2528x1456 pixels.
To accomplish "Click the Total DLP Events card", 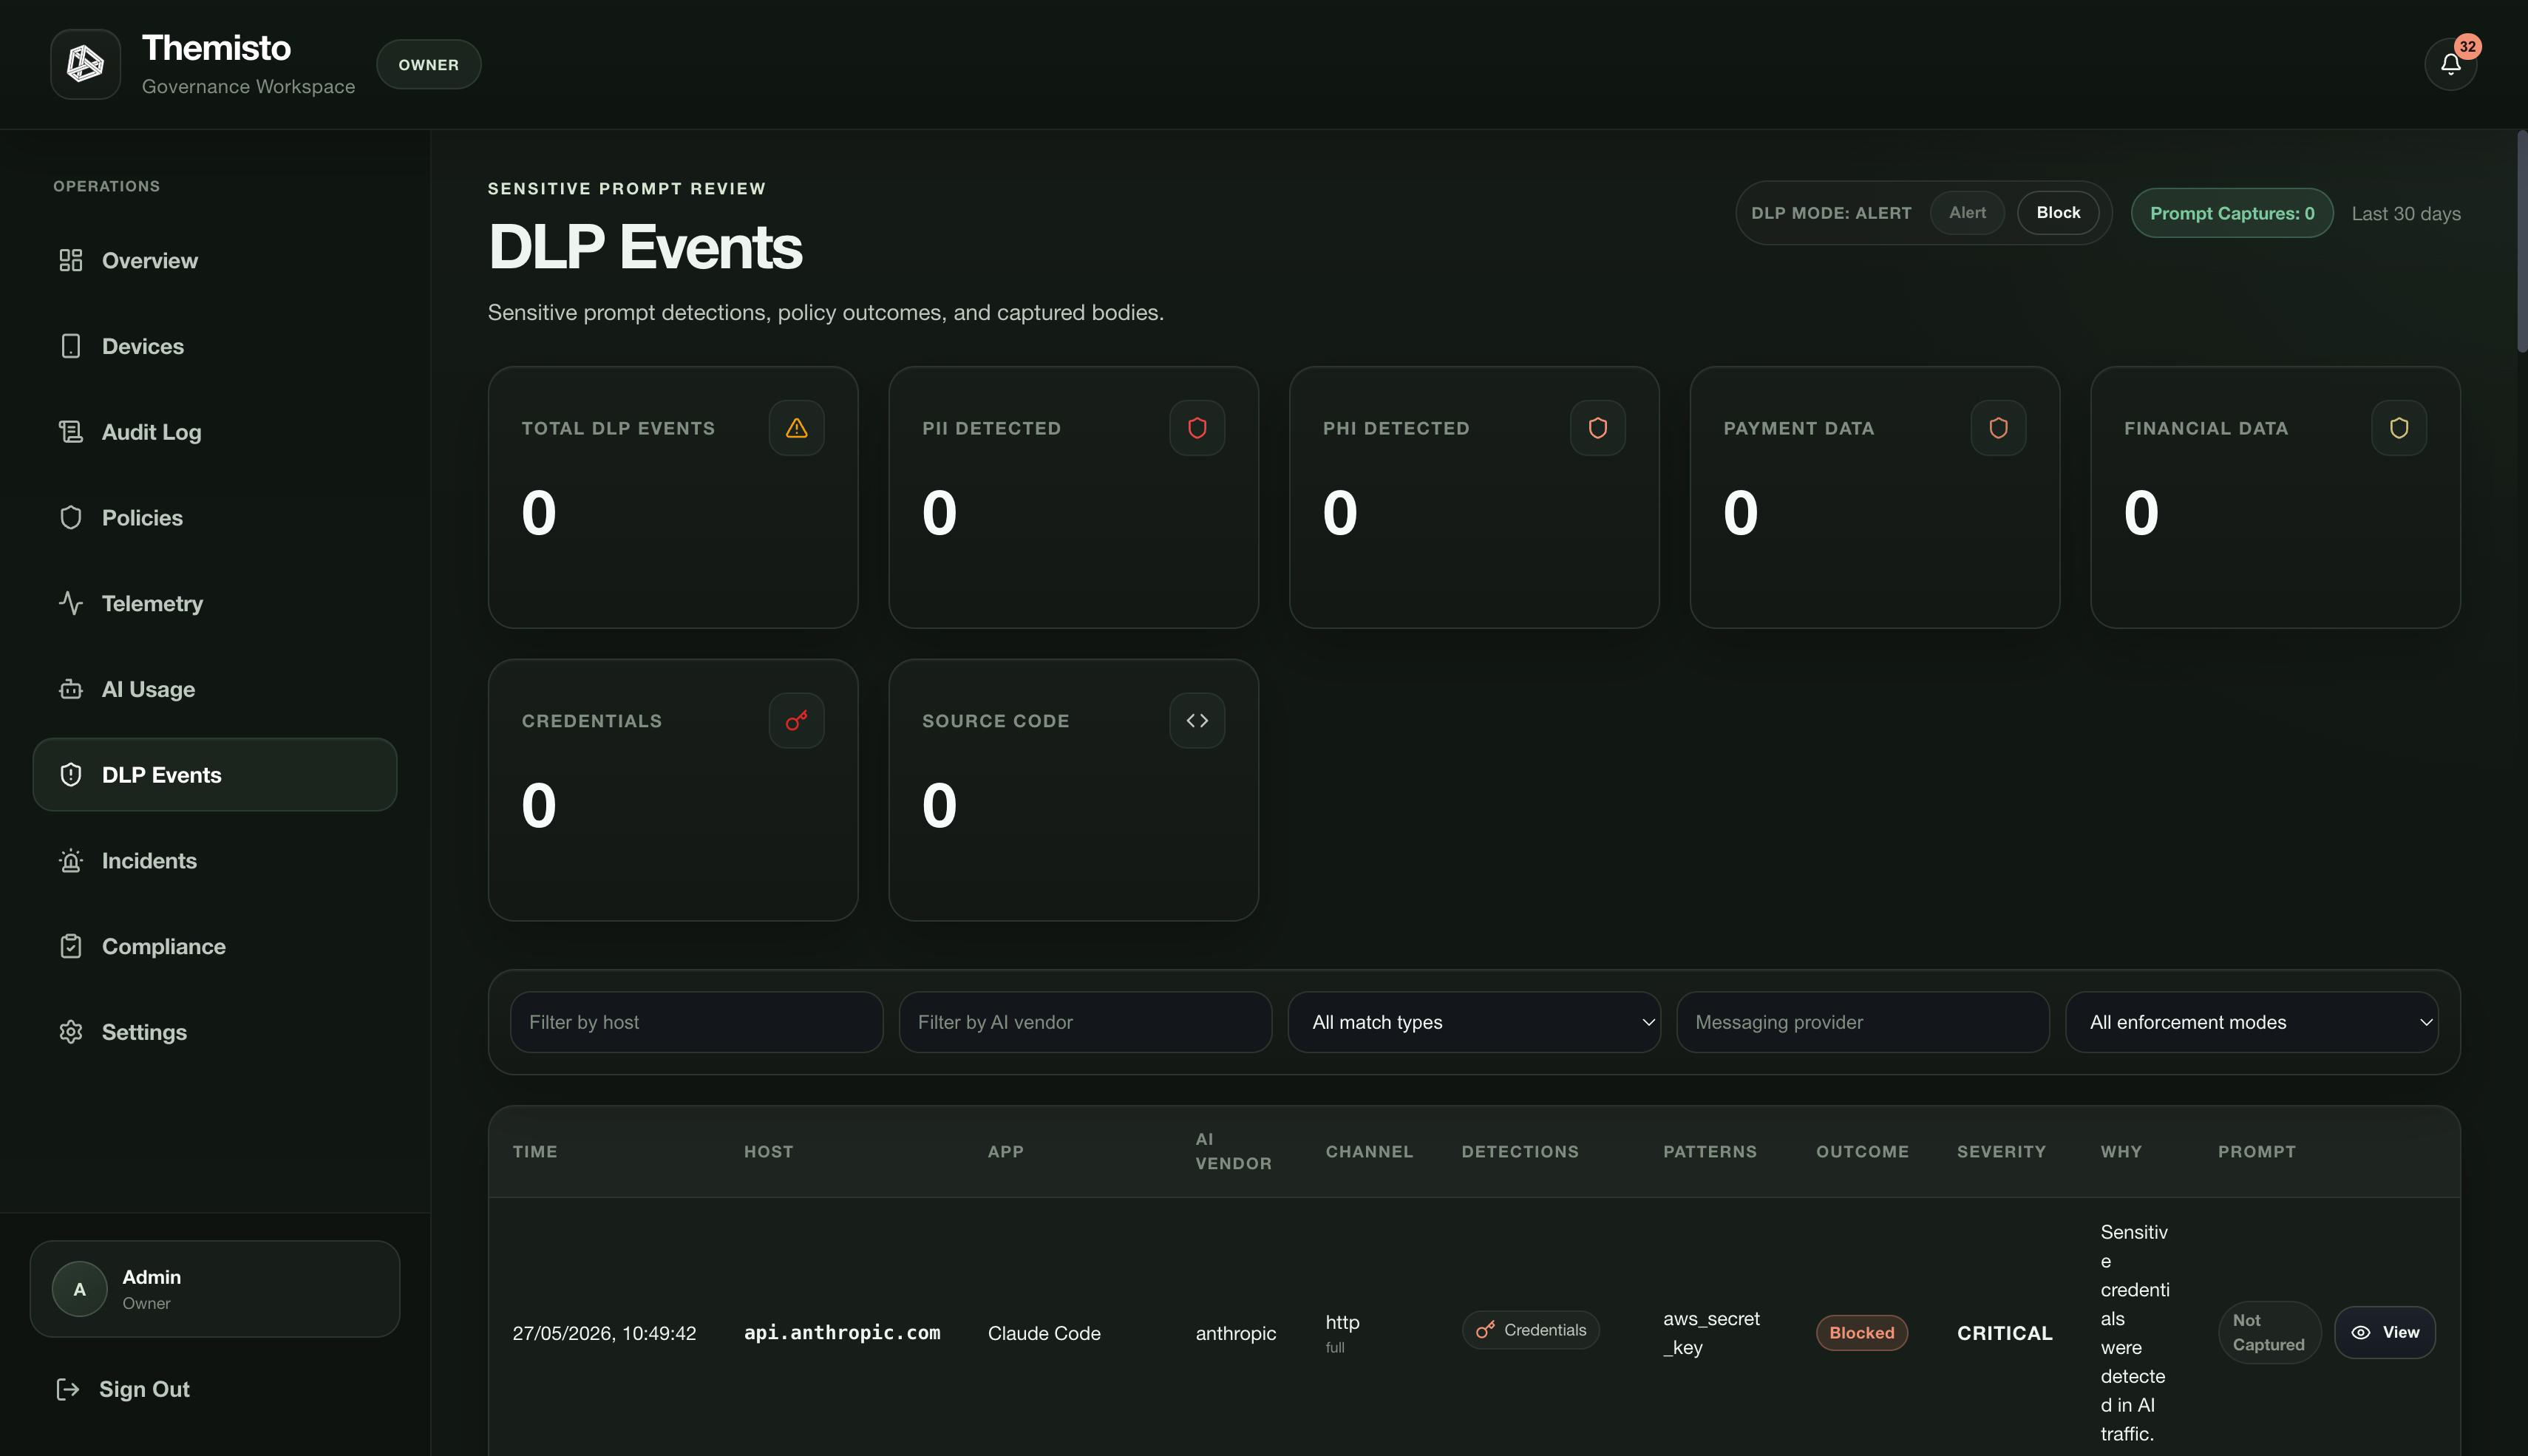I will pyautogui.click(x=673, y=497).
